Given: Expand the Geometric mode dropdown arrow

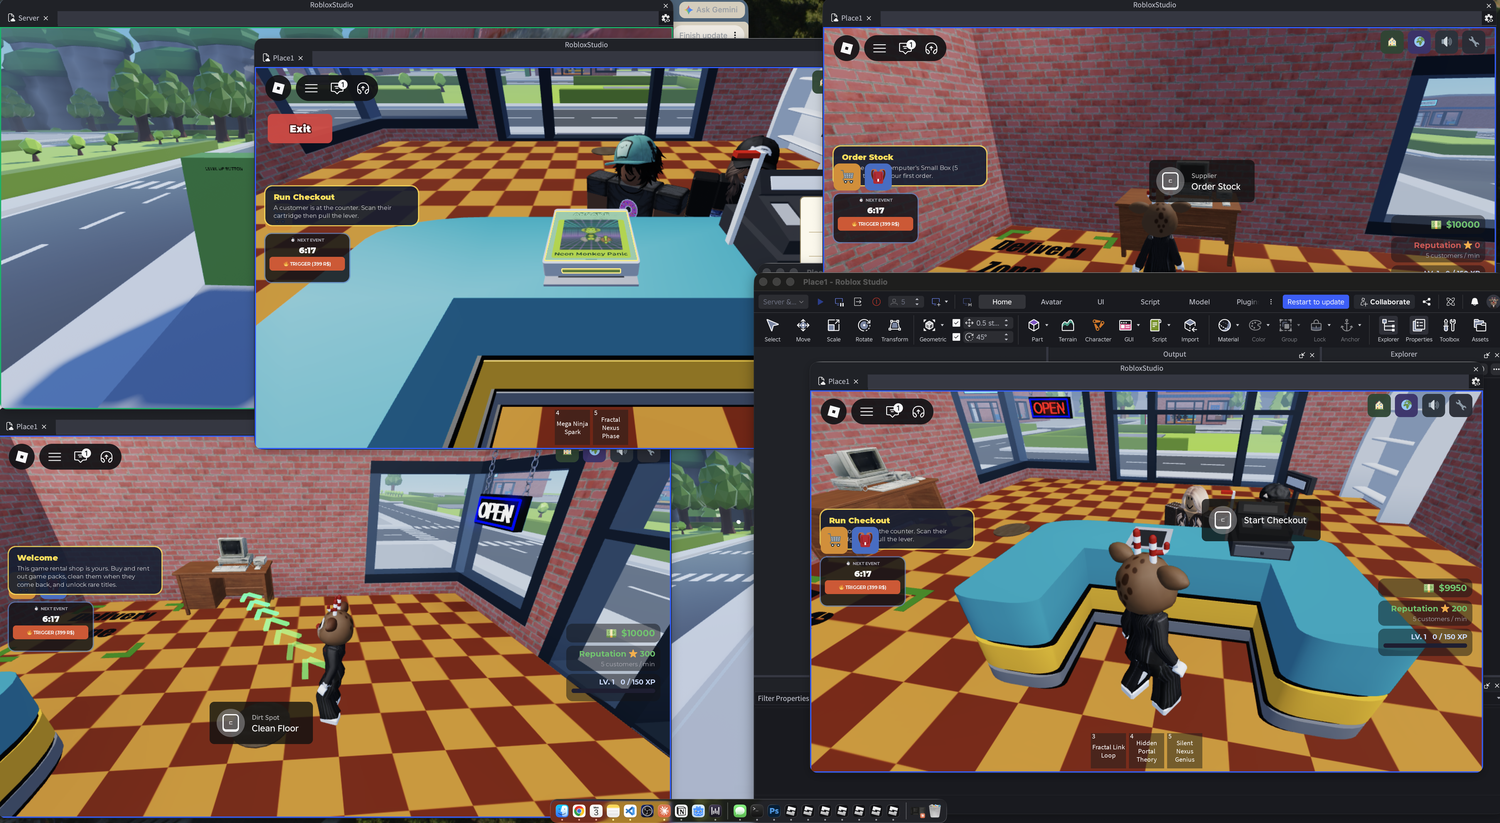Looking at the screenshot, I should click(x=942, y=325).
